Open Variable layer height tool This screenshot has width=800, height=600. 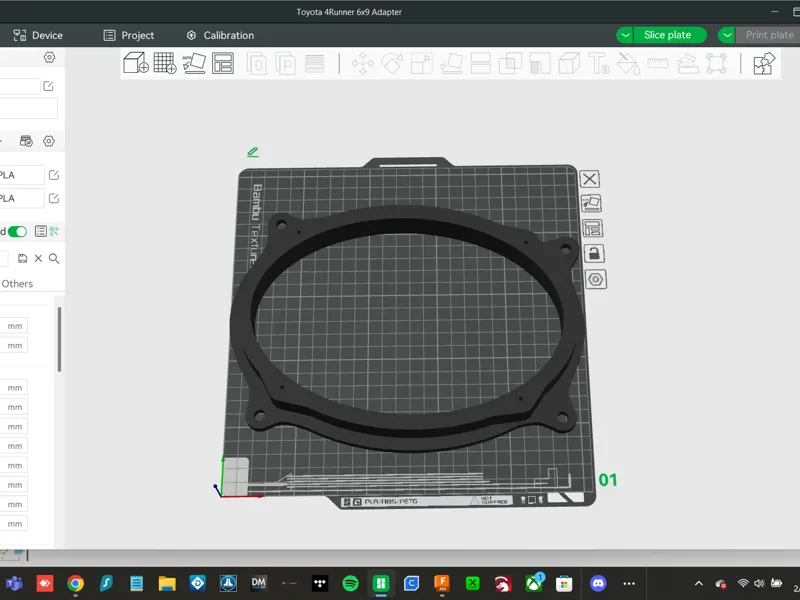(x=314, y=64)
